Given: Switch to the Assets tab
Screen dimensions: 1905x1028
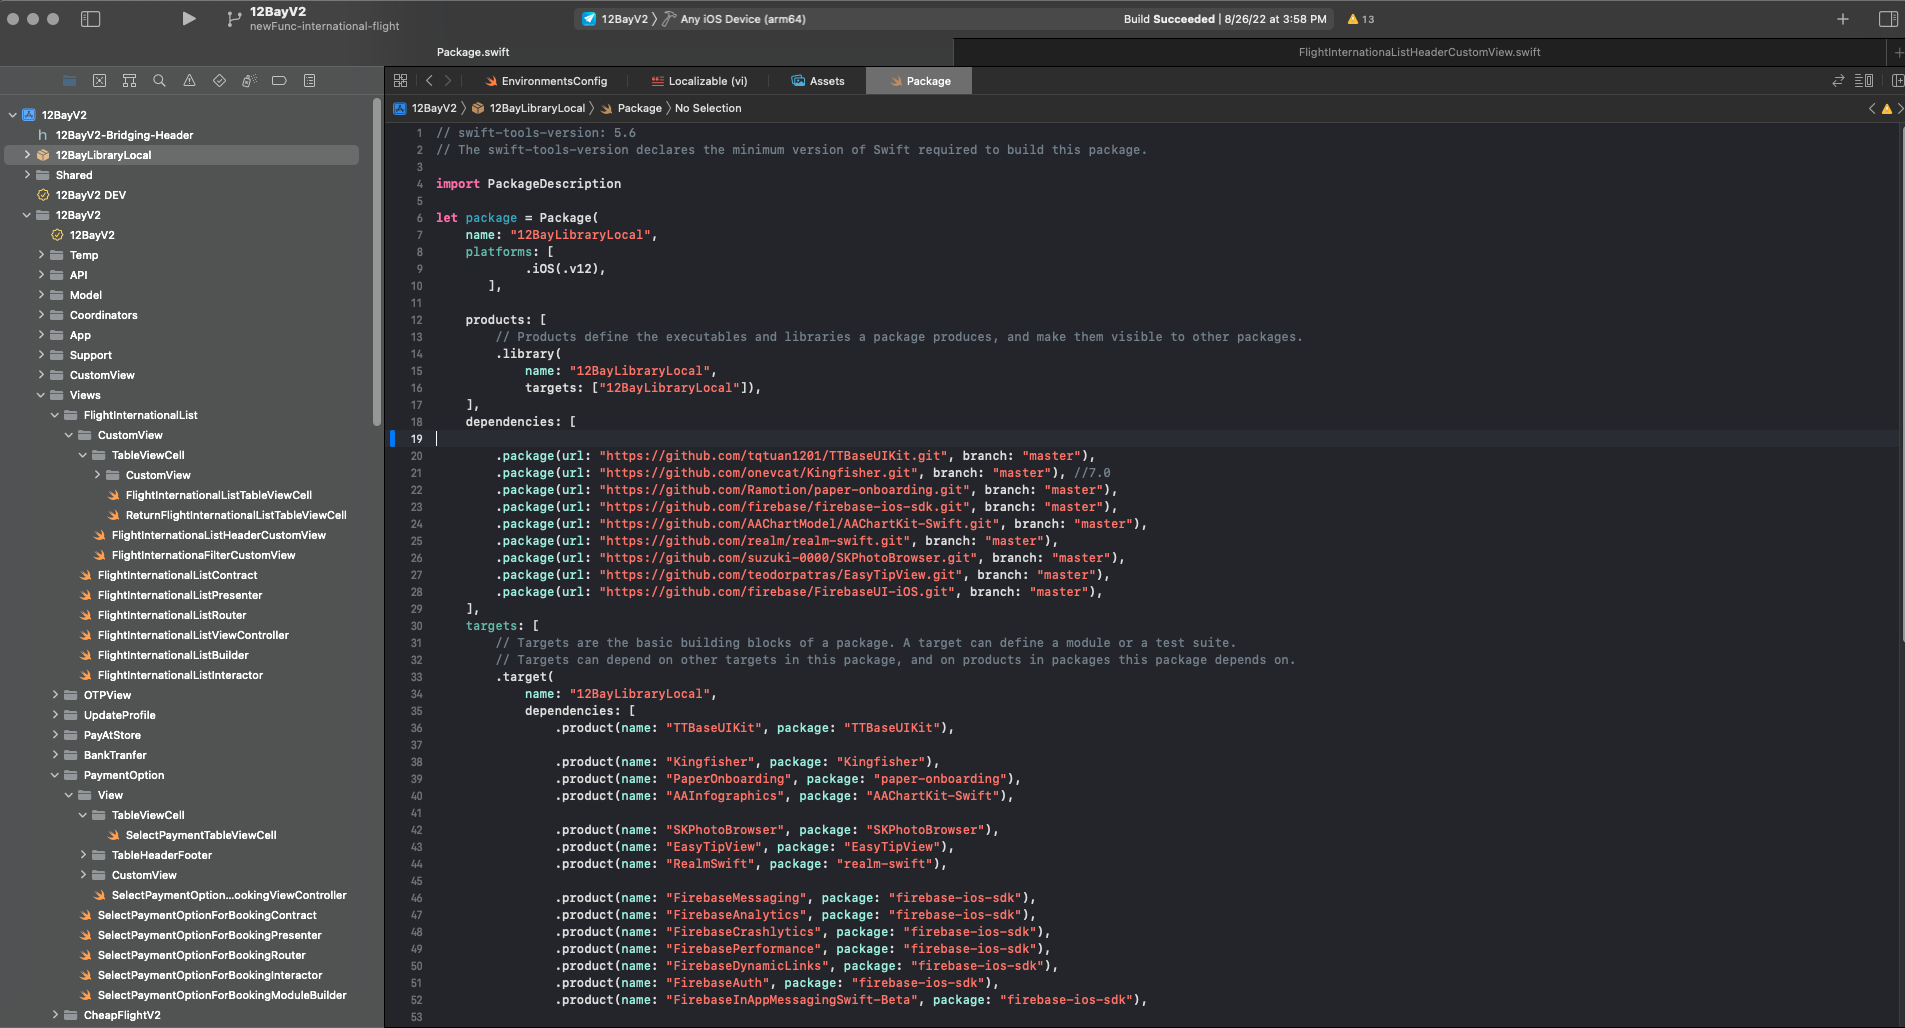Looking at the screenshot, I should (818, 81).
